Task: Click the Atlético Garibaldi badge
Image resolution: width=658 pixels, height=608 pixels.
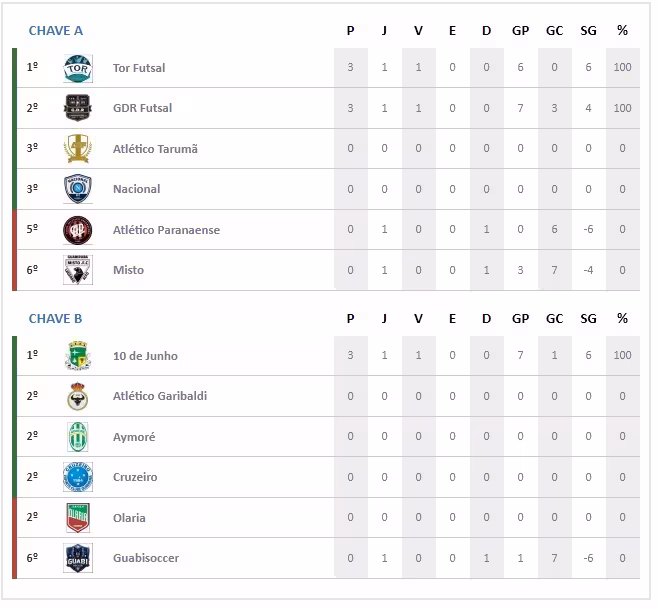Action: (x=78, y=396)
